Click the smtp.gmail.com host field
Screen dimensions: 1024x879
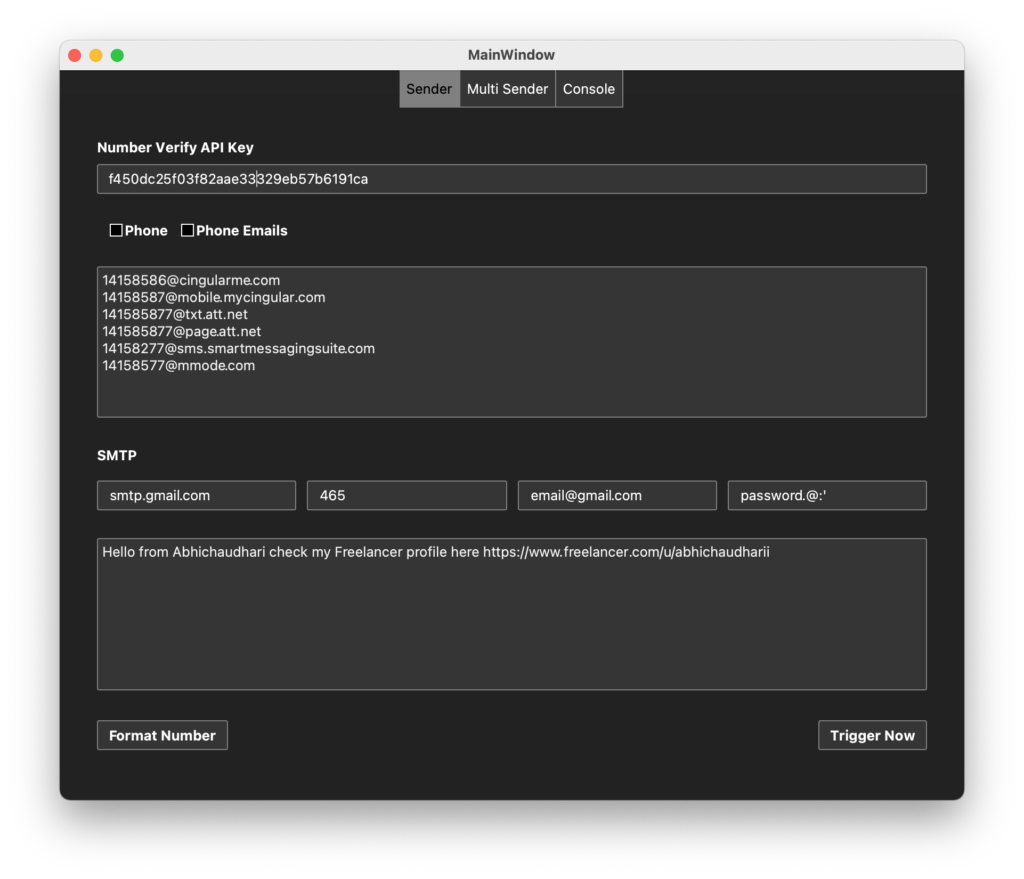[196, 495]
